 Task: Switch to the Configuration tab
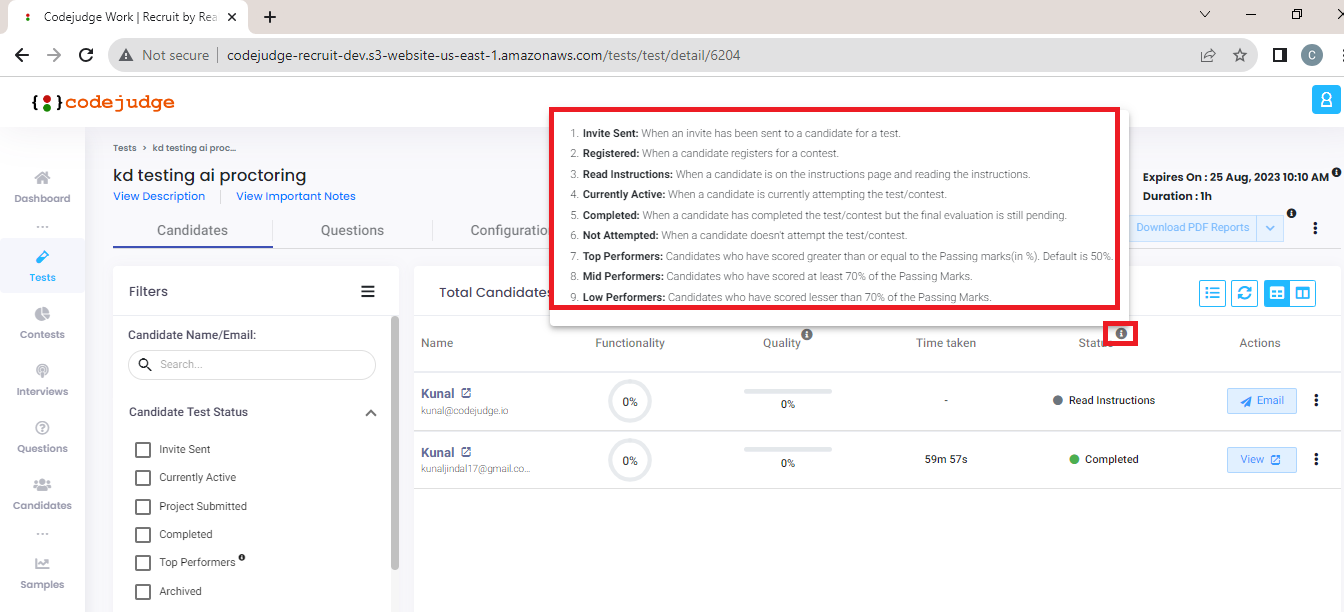coord(508,230)
